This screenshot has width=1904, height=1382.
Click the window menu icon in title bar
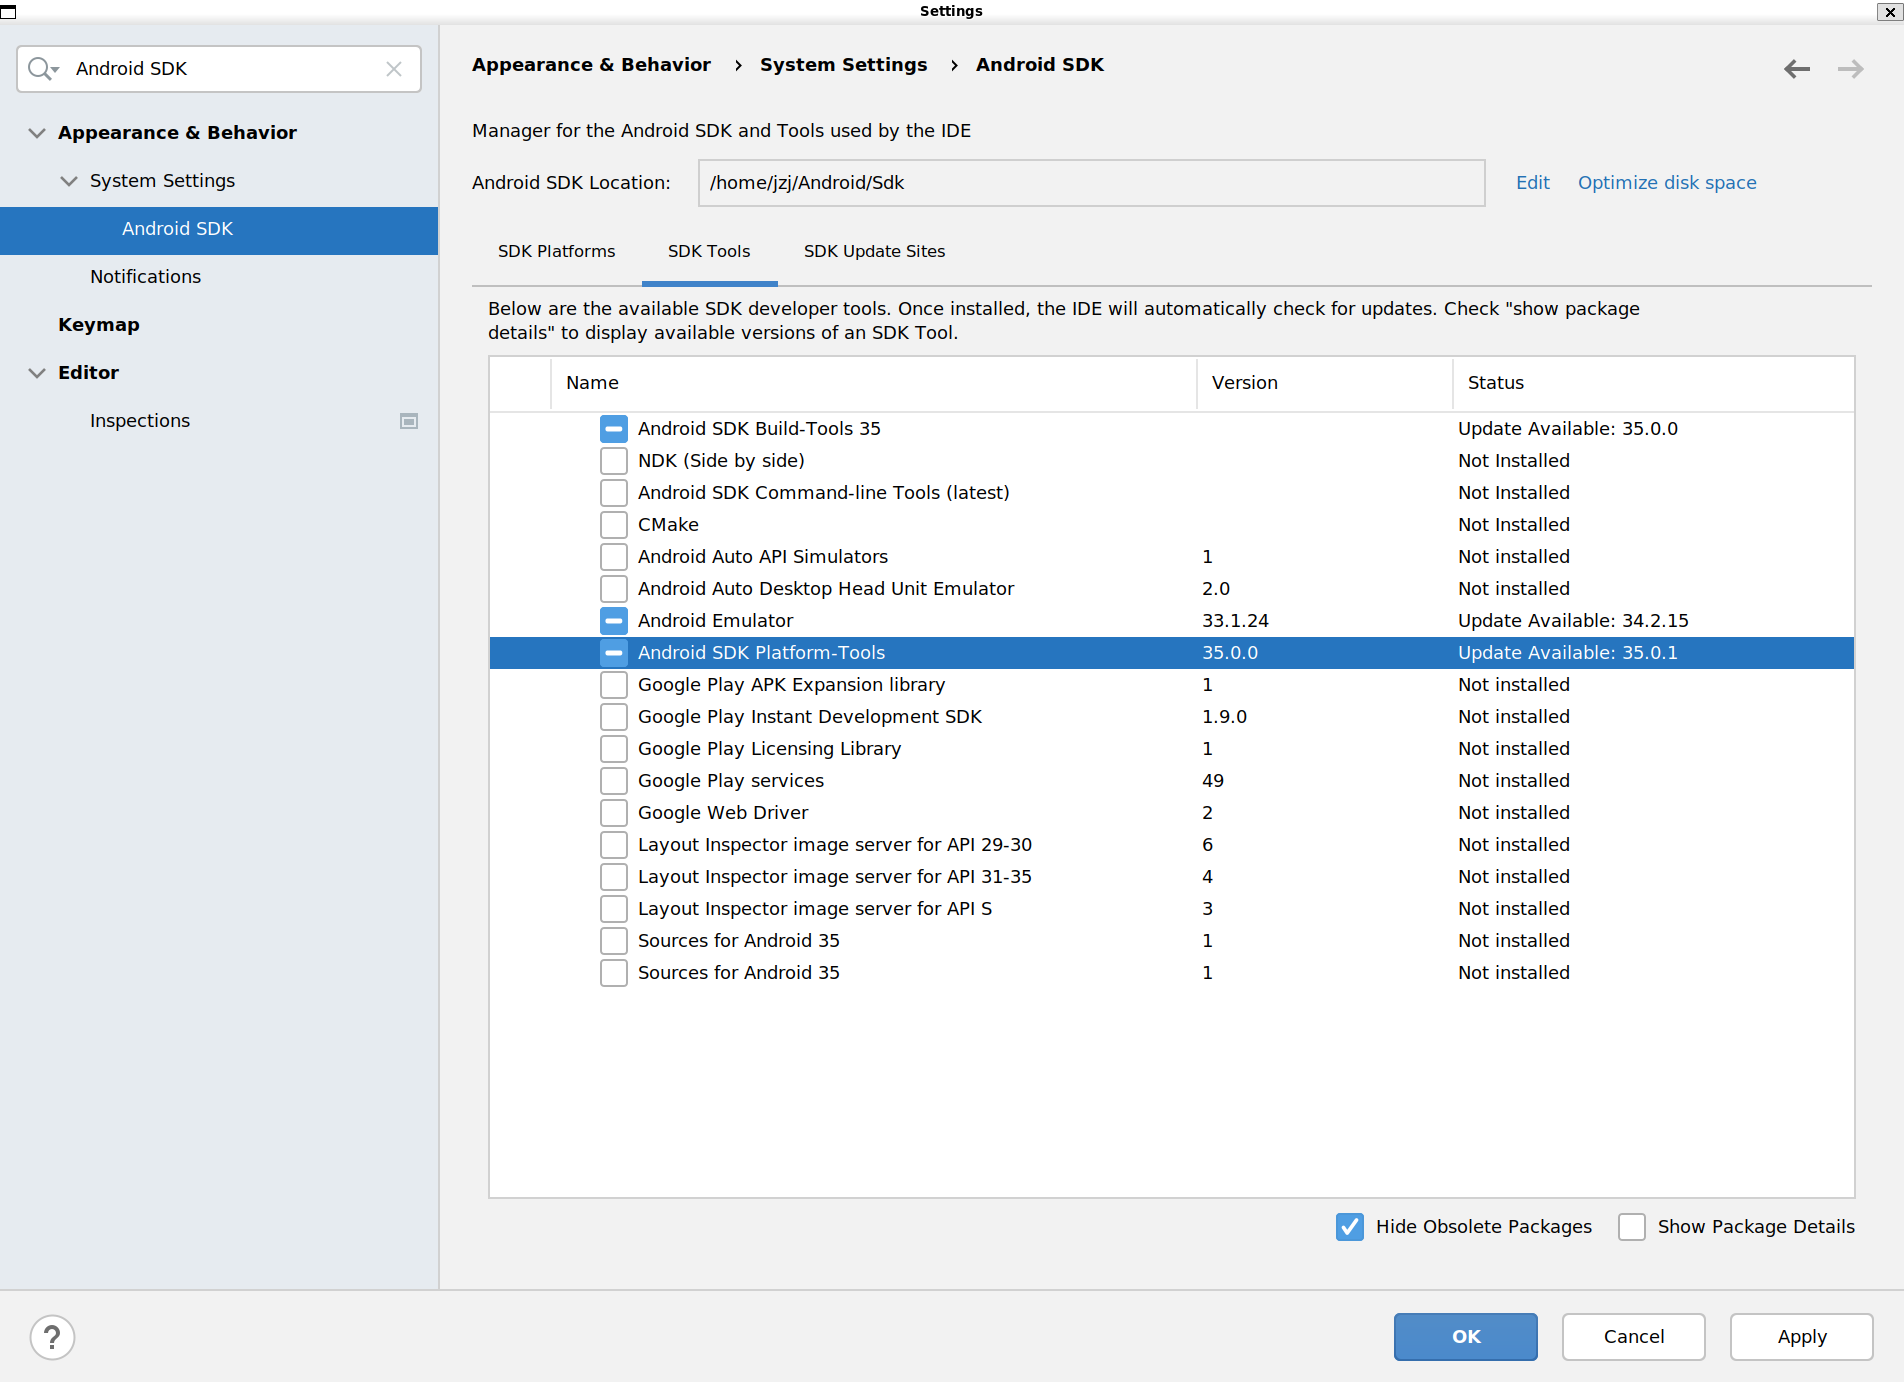pyautogui.click(x=9, y=11)
